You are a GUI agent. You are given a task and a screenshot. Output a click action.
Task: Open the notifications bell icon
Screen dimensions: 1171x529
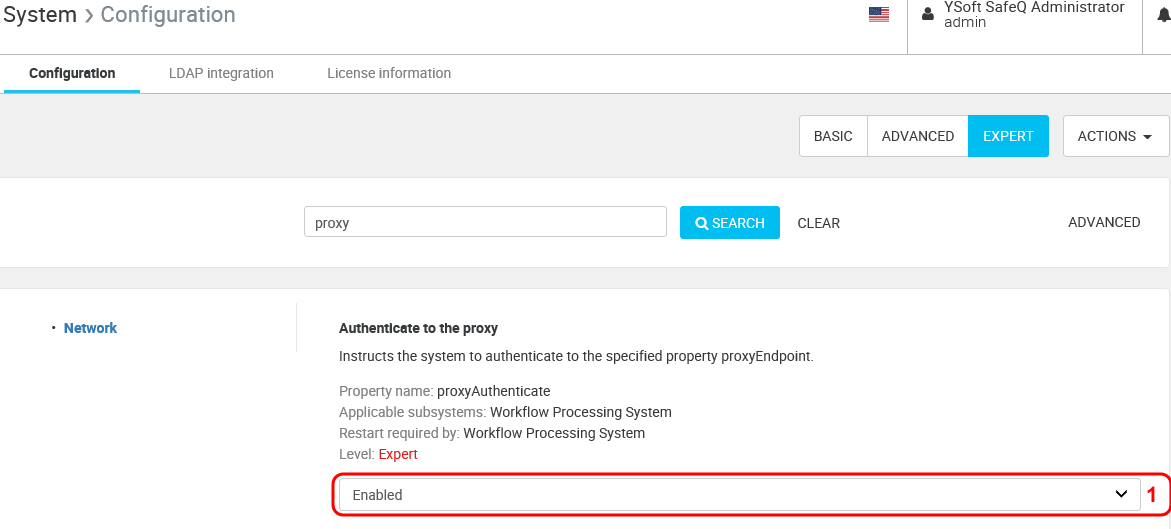(1164, 14)
